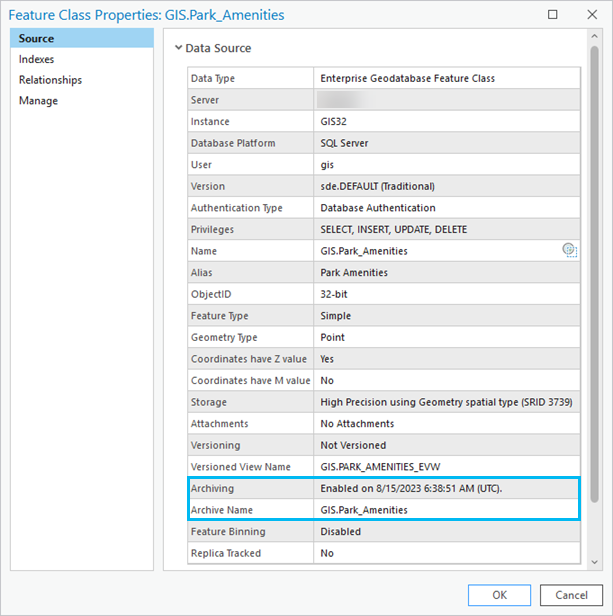Click the Park Amenities alias value
This screenshot has height=616, width=613.
[355, 273]
